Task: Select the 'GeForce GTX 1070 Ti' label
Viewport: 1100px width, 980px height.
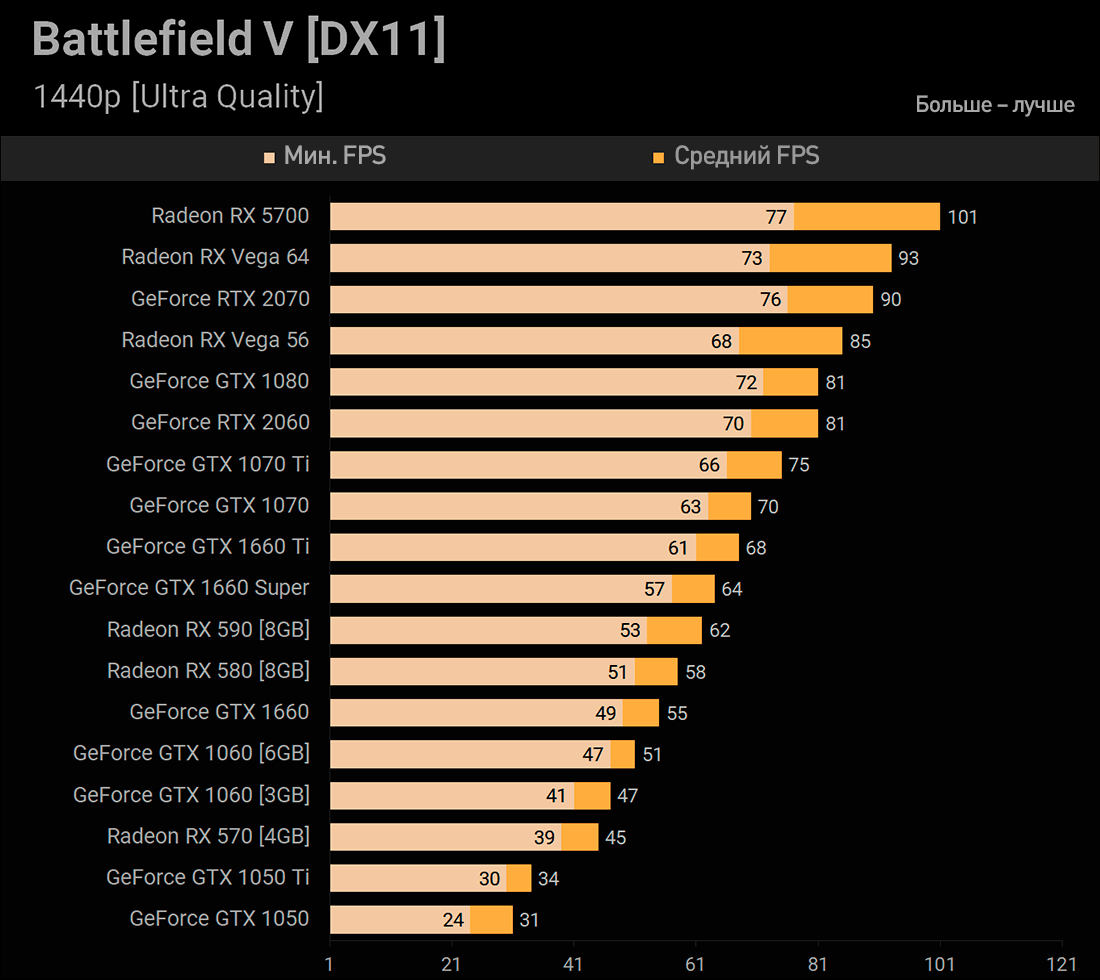Action: coord(208,464)
